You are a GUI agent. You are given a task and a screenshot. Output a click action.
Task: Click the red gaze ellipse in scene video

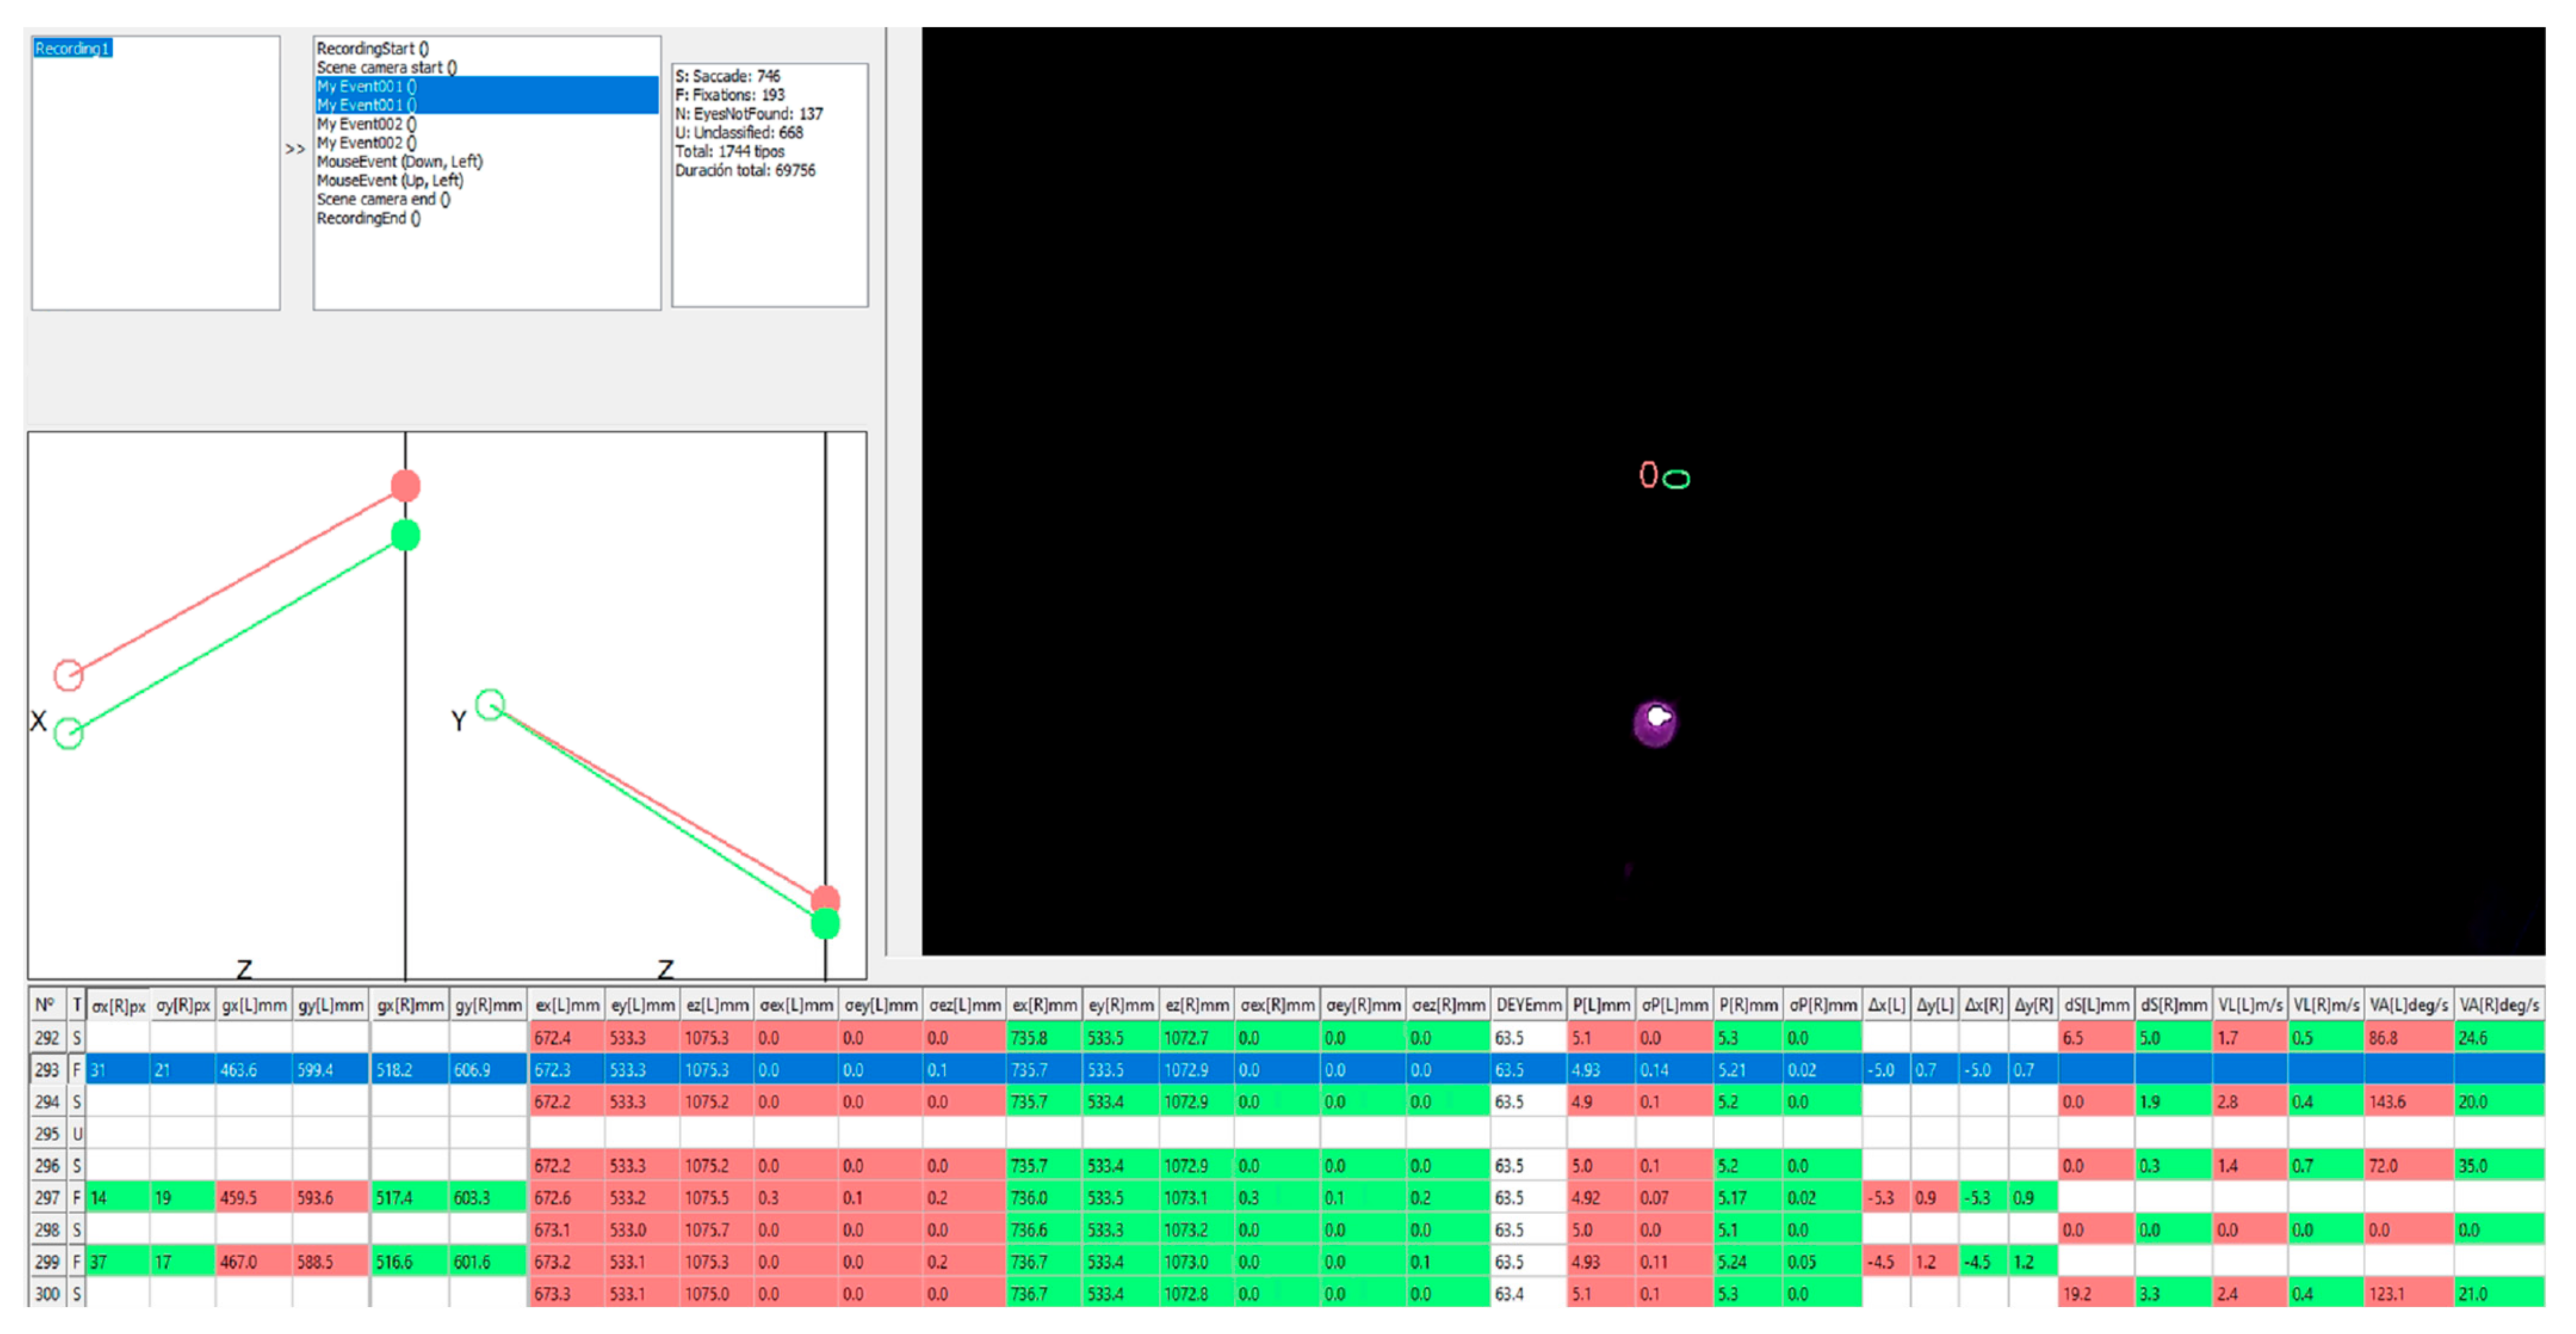[x=1648, y=474]
